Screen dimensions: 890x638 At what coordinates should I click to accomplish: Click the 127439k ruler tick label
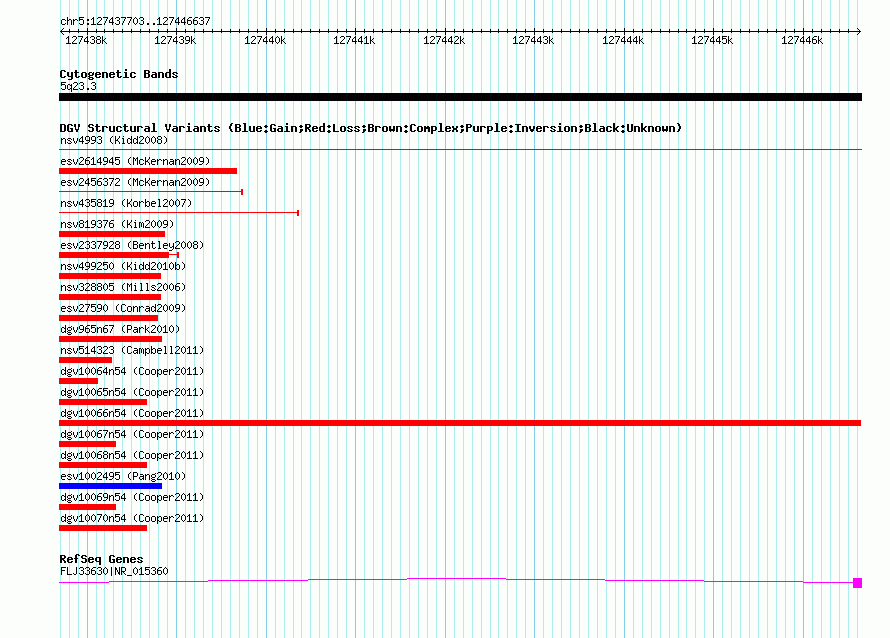pyautogui.click(x=175, y=40)
